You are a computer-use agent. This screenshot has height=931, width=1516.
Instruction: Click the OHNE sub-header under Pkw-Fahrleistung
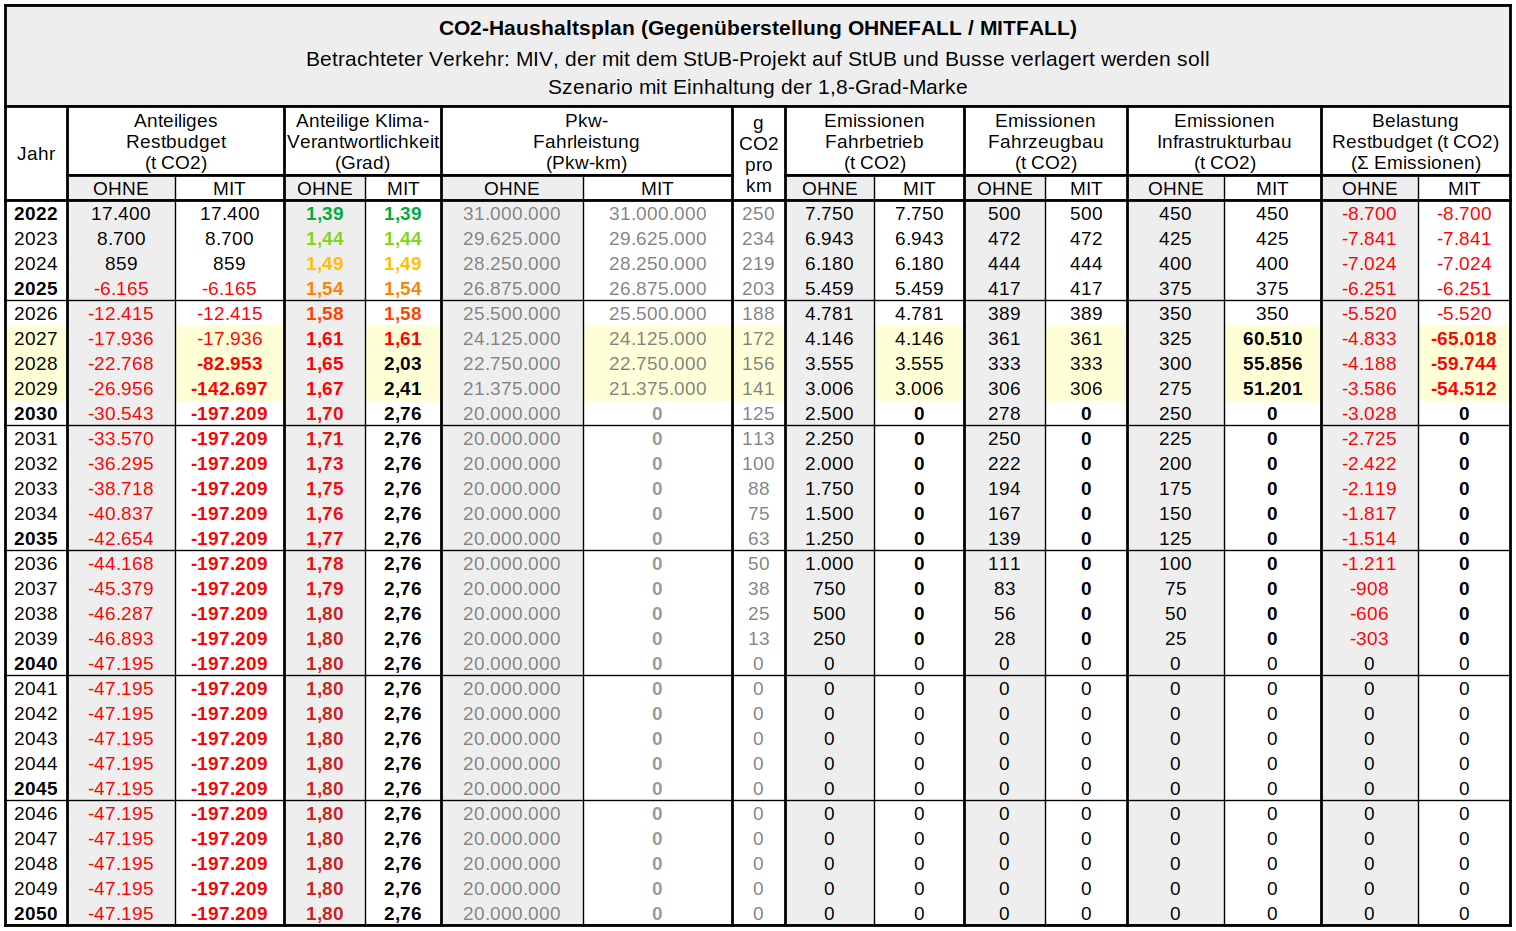point(511,189)
